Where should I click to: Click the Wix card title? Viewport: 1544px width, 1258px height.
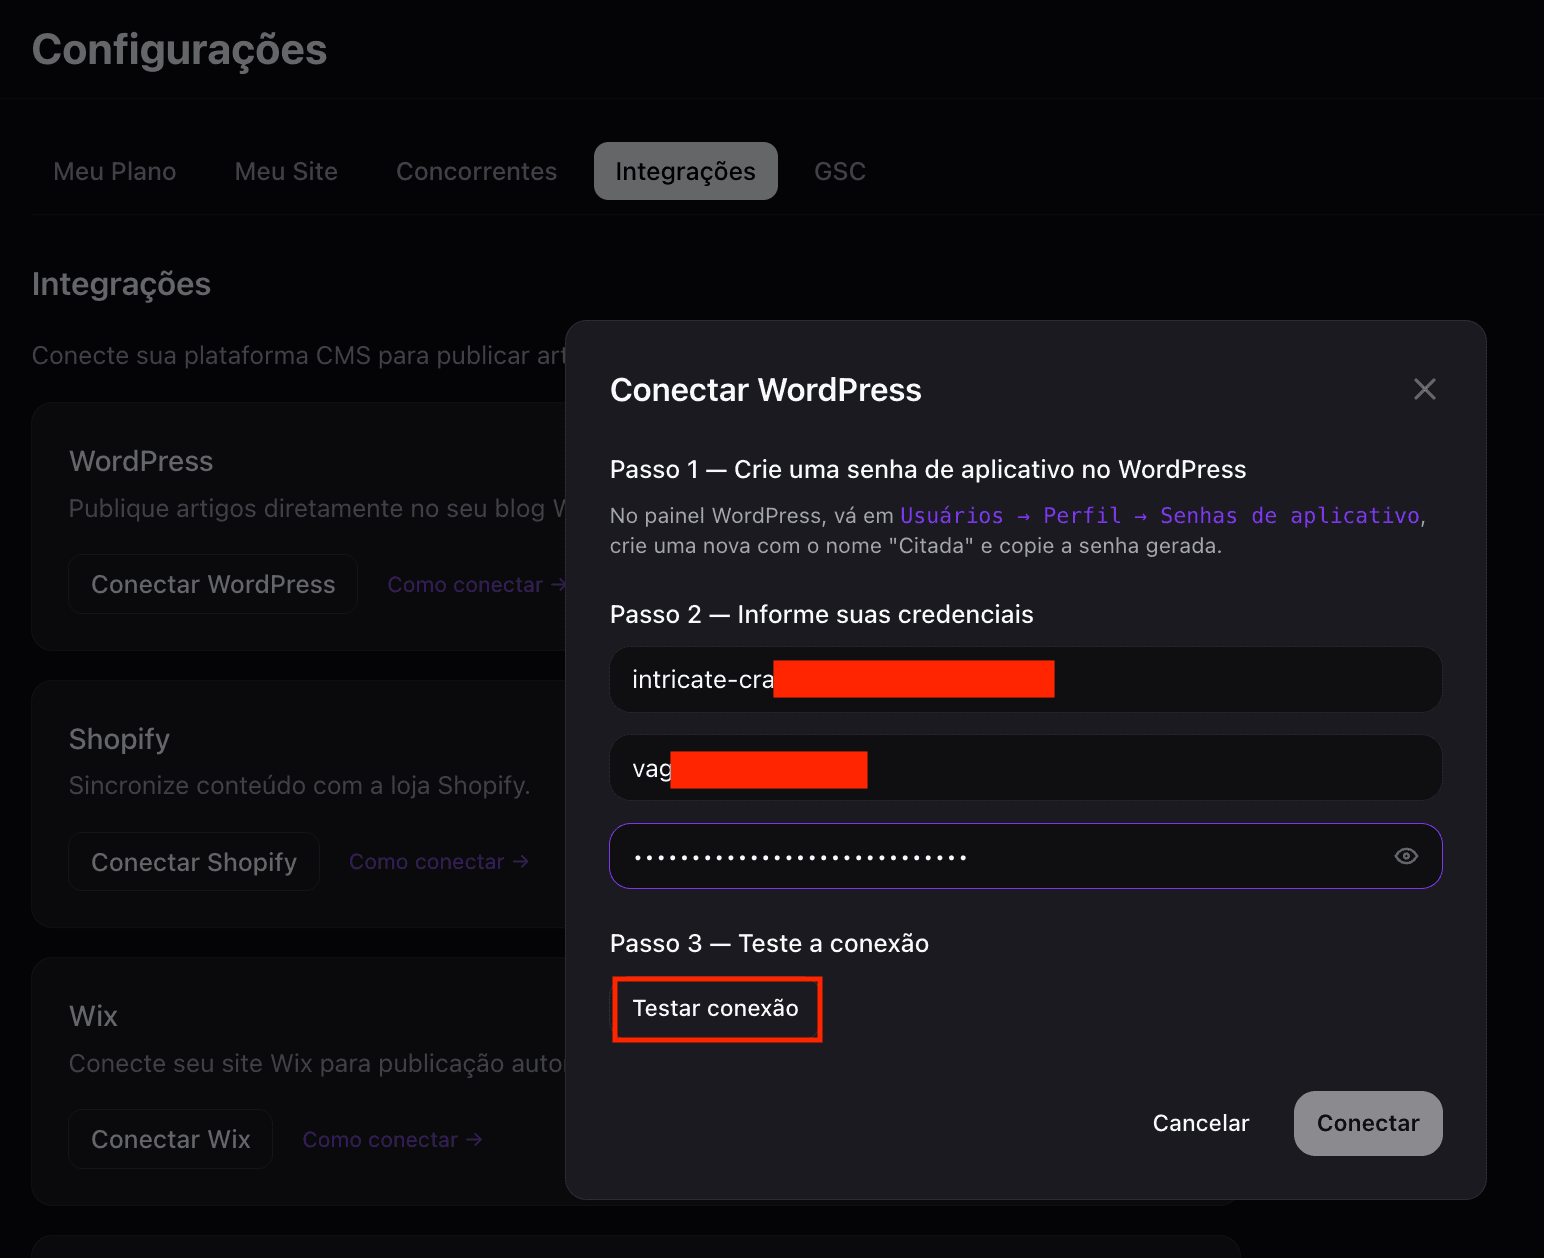93,1016
